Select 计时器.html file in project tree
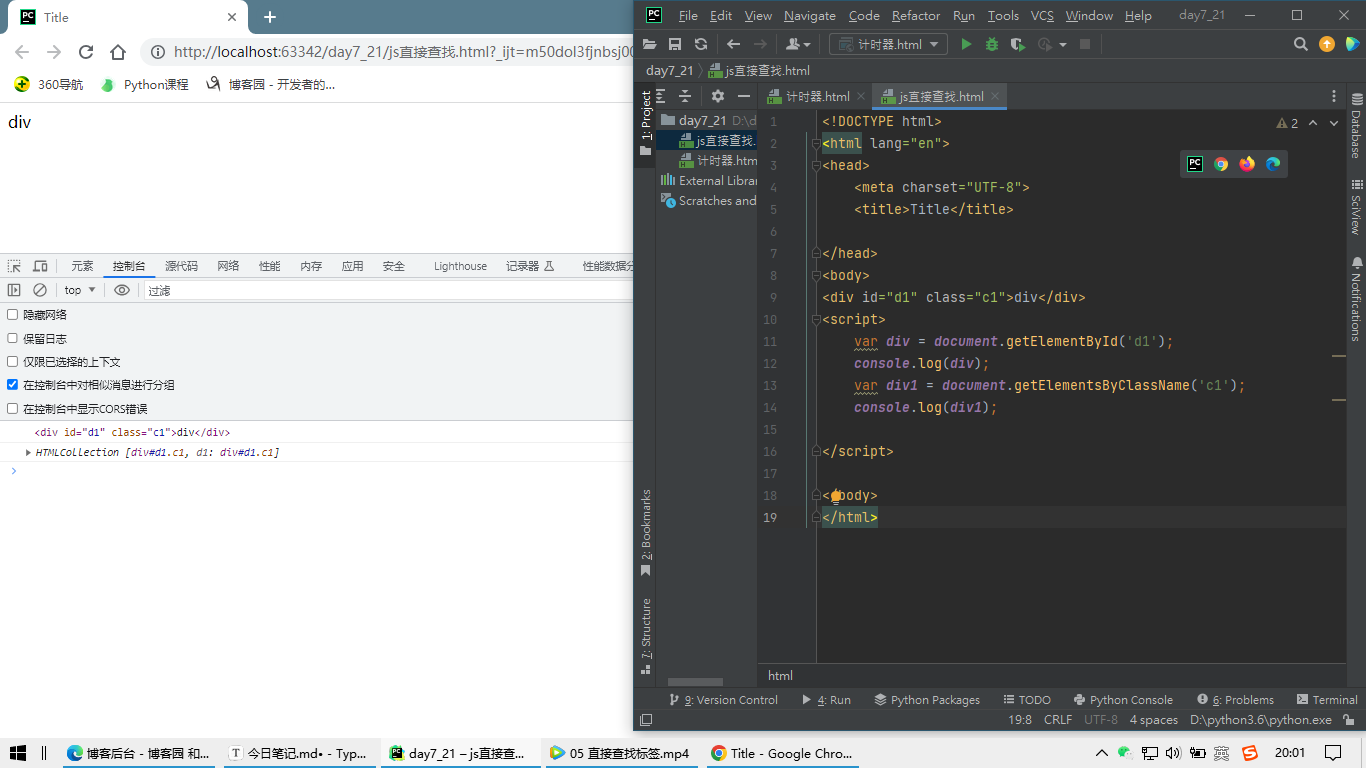 point(718,160)
